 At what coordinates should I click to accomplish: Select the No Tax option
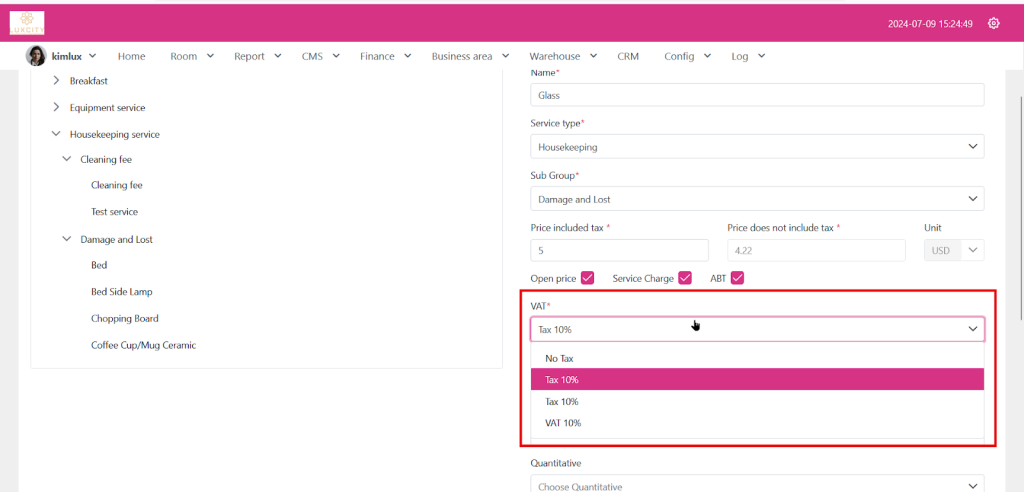(x=559, y=358)
